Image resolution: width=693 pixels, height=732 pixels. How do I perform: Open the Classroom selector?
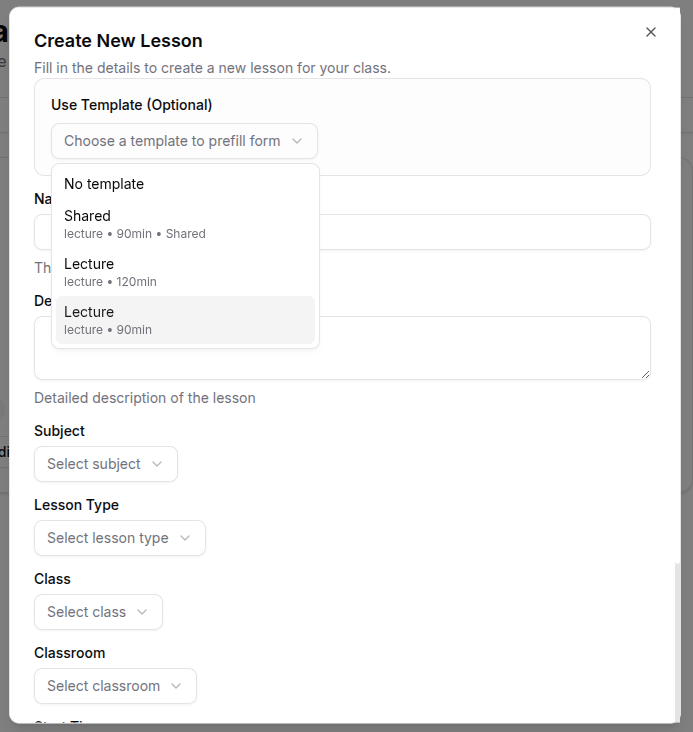(x=115, y=686)
